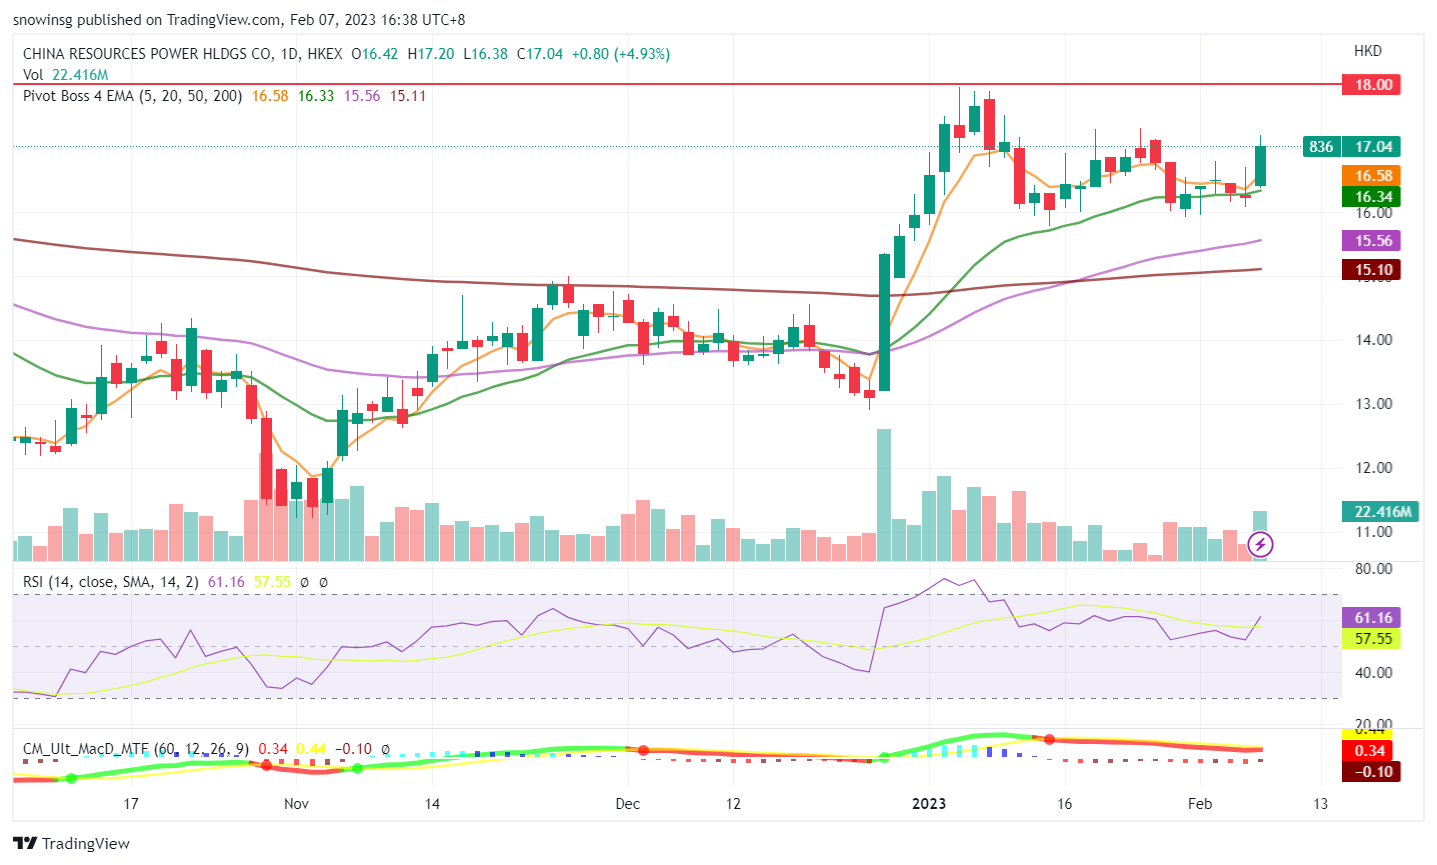Click the Vol legend text
The width and height of the screenshot is (1437, 865).
[x=33, y=75]
